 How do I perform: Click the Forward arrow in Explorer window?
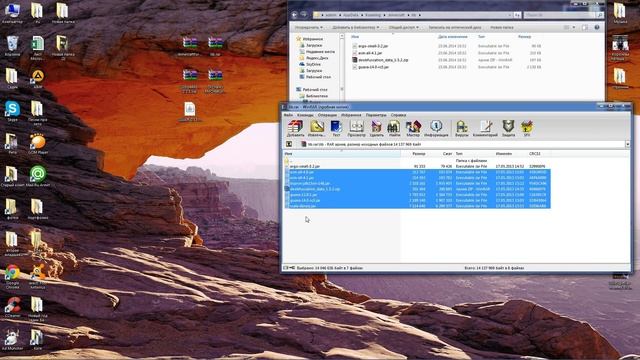pyautogui.click(x=304, y=15)
